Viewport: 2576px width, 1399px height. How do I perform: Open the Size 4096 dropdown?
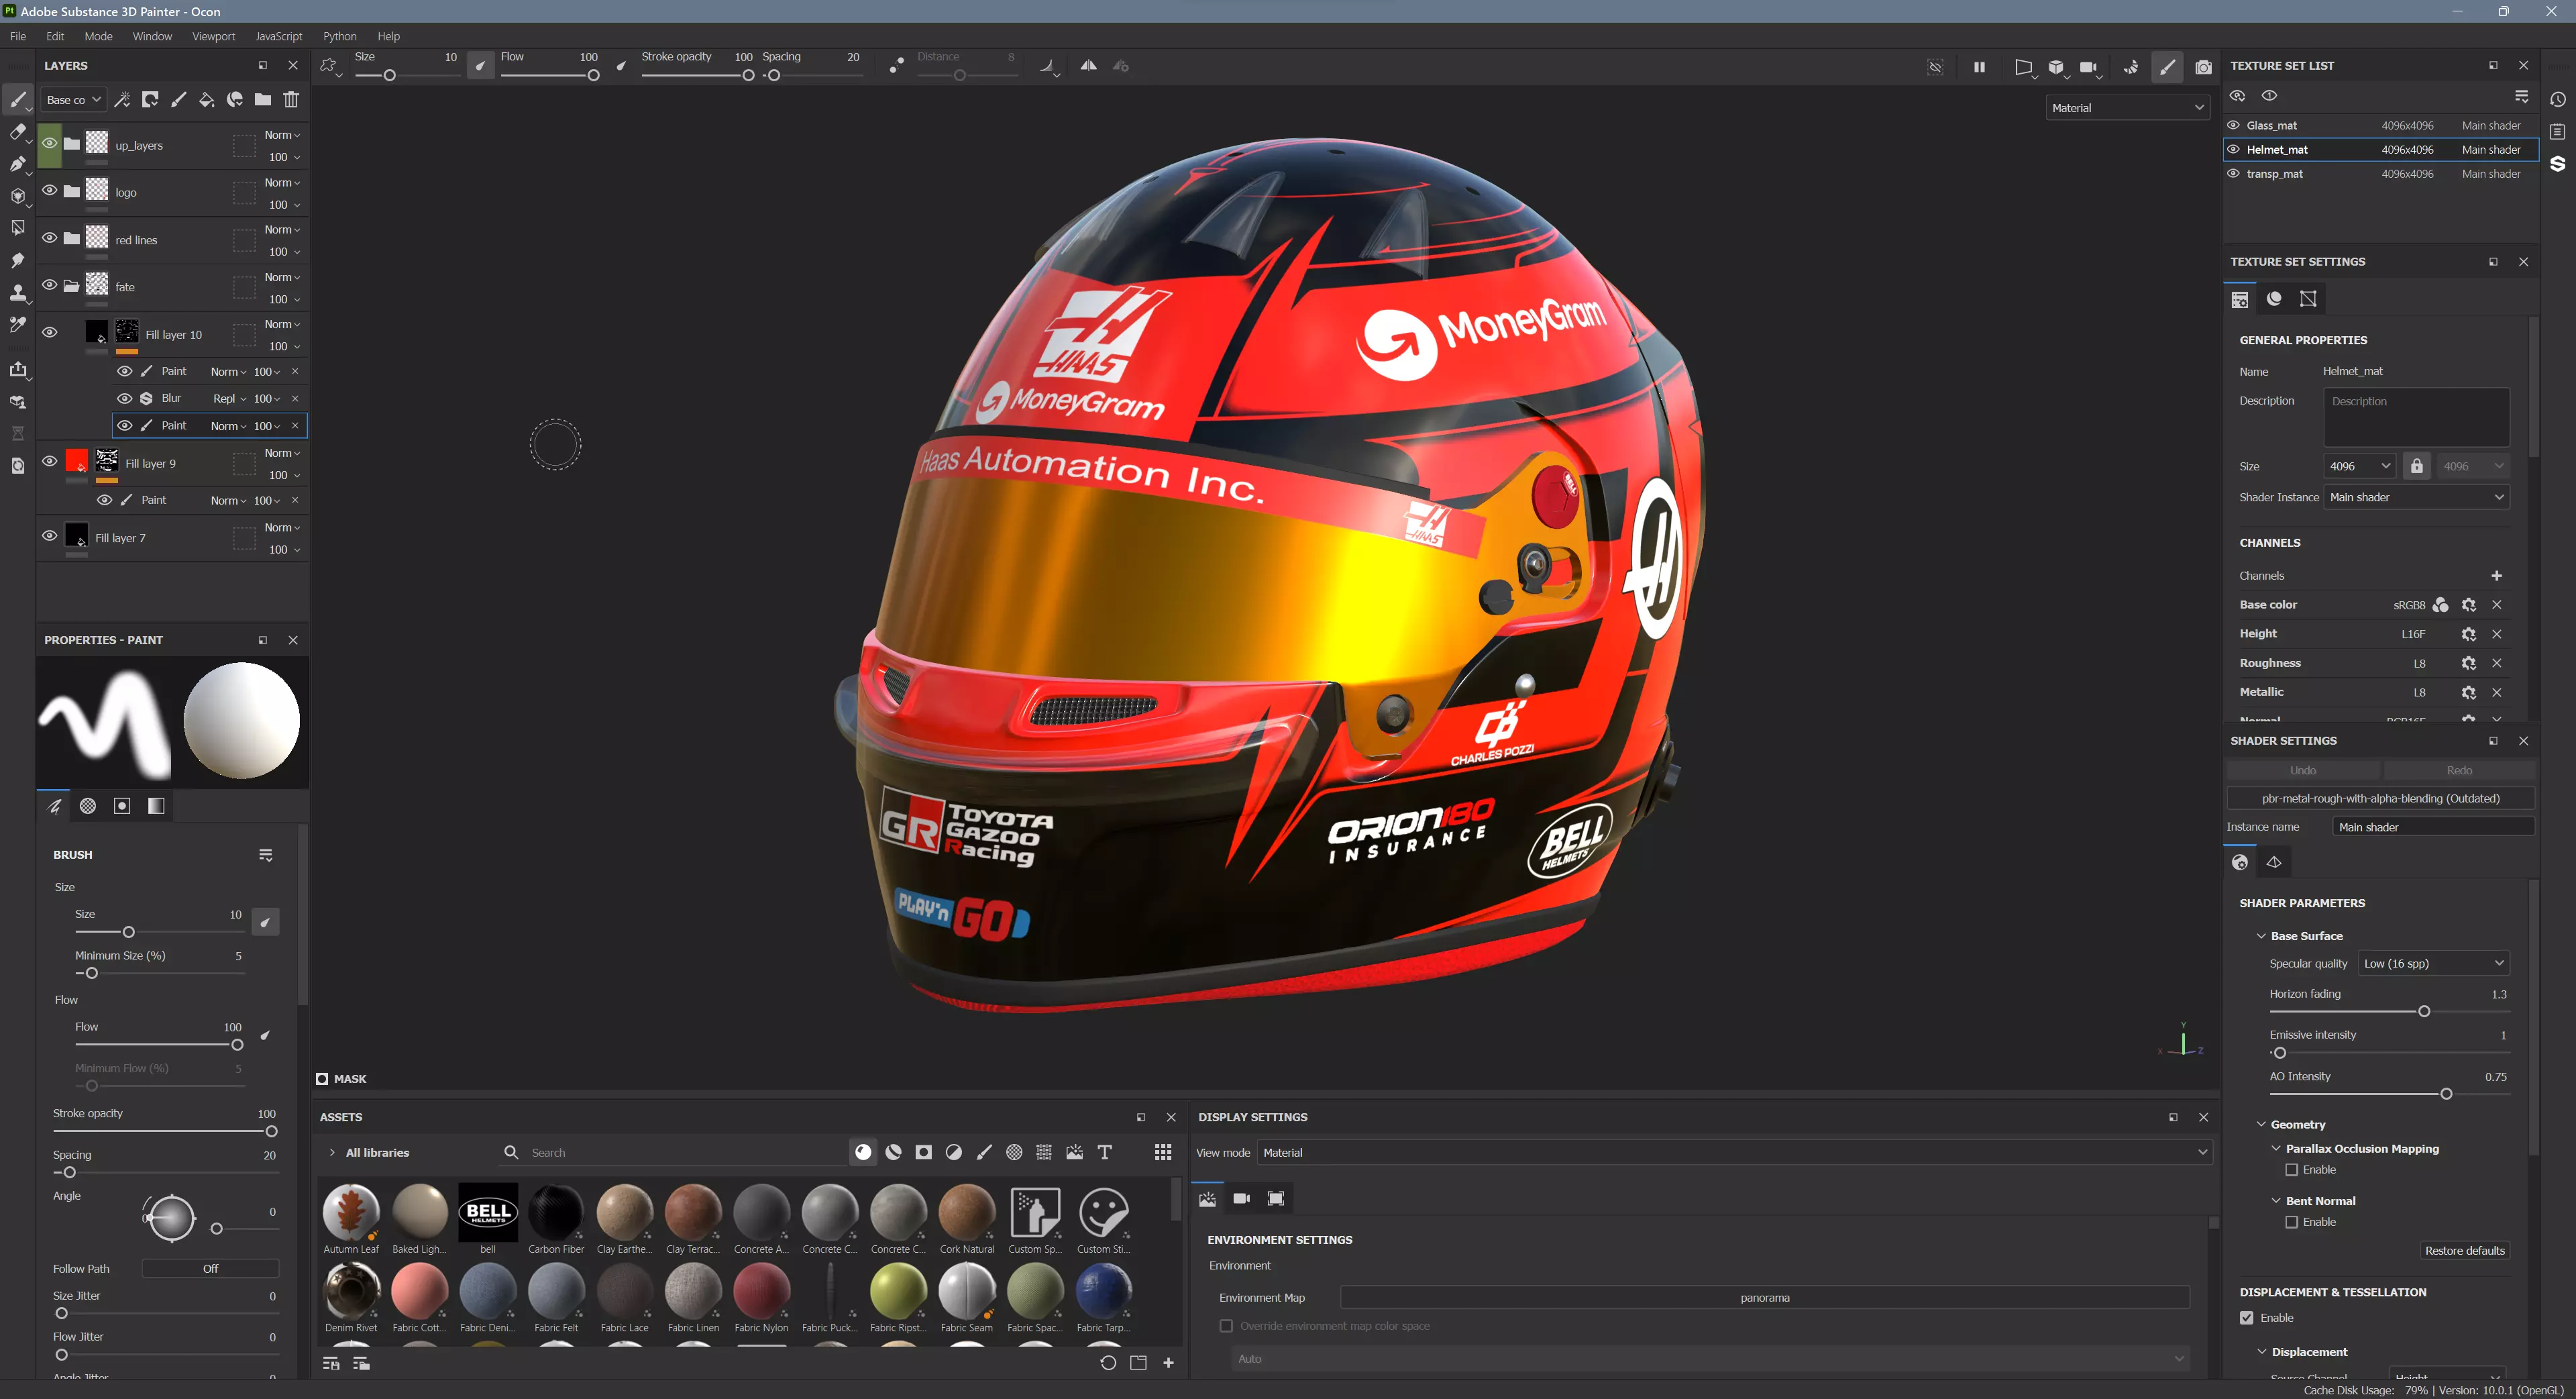[x=2359, y=466]
